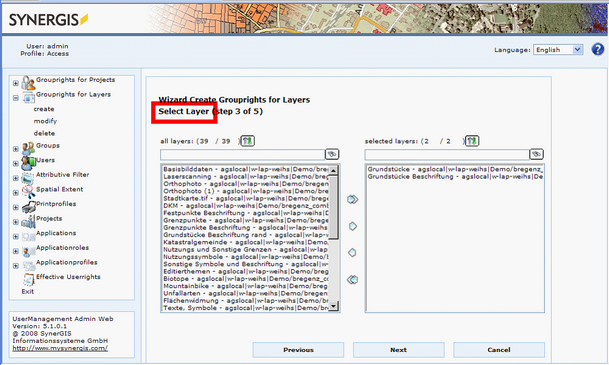This screenshot has width=609, height=365.
Task: Select modify under Grouprights for Layers
Action: (x=45, y=121)
